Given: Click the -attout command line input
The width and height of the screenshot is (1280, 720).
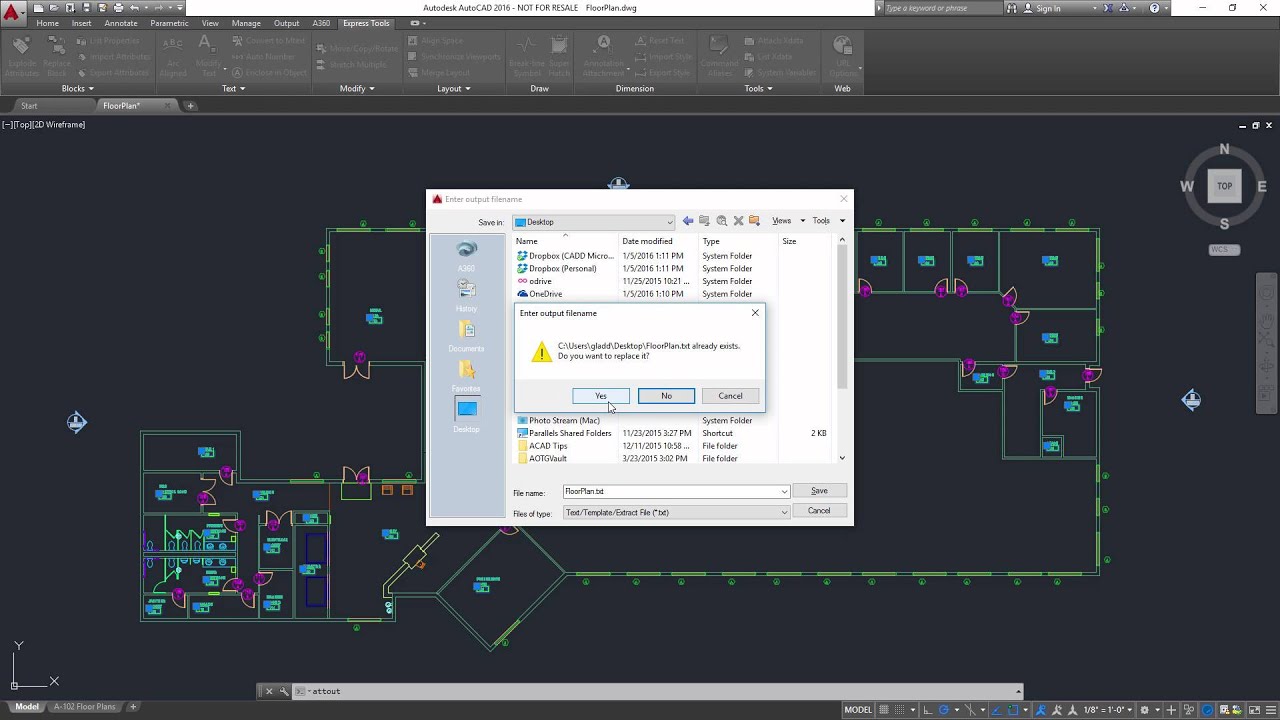Looking at the screenshot, I should (660, 691).
